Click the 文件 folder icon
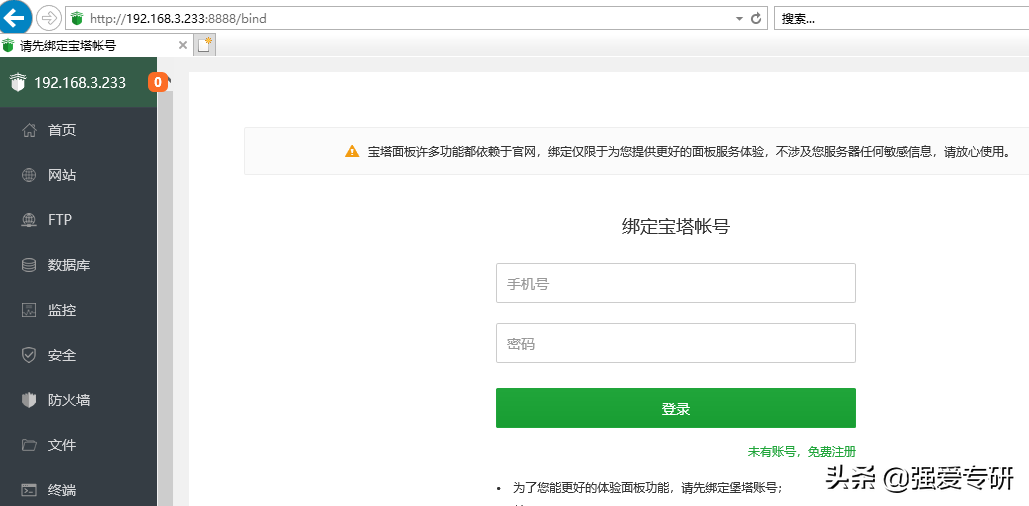 [29, 445]
